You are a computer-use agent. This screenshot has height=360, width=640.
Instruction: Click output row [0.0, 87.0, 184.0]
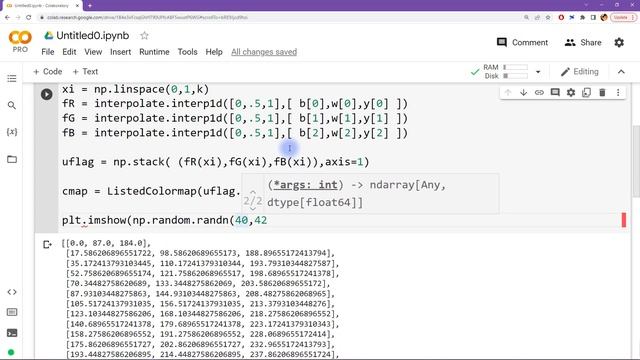106,243
